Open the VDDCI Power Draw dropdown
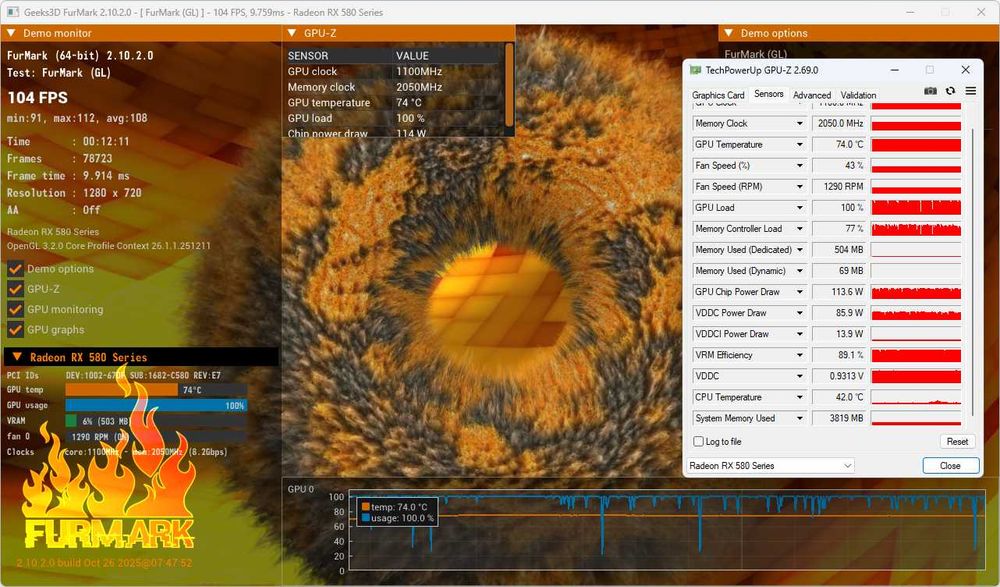 click(x=799, y=334)
